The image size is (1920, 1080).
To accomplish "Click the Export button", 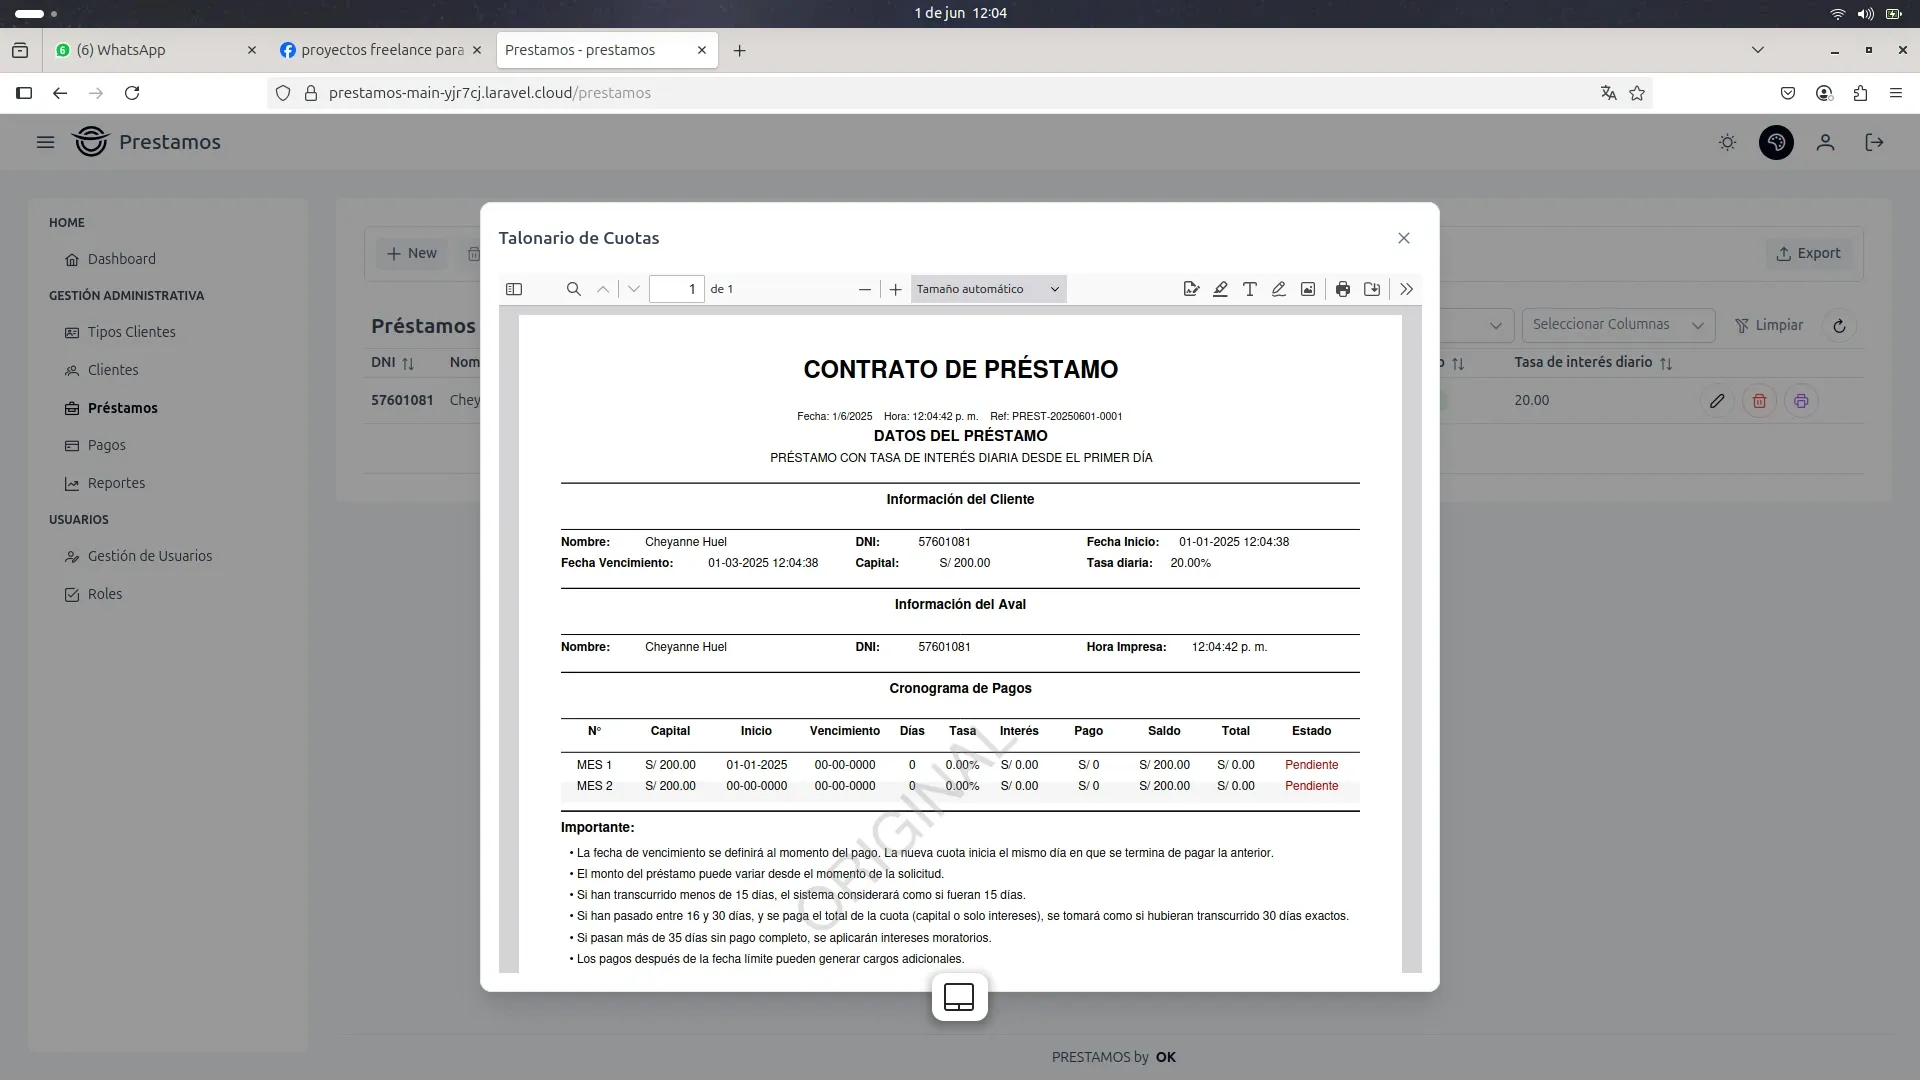I will [1807, 254].
